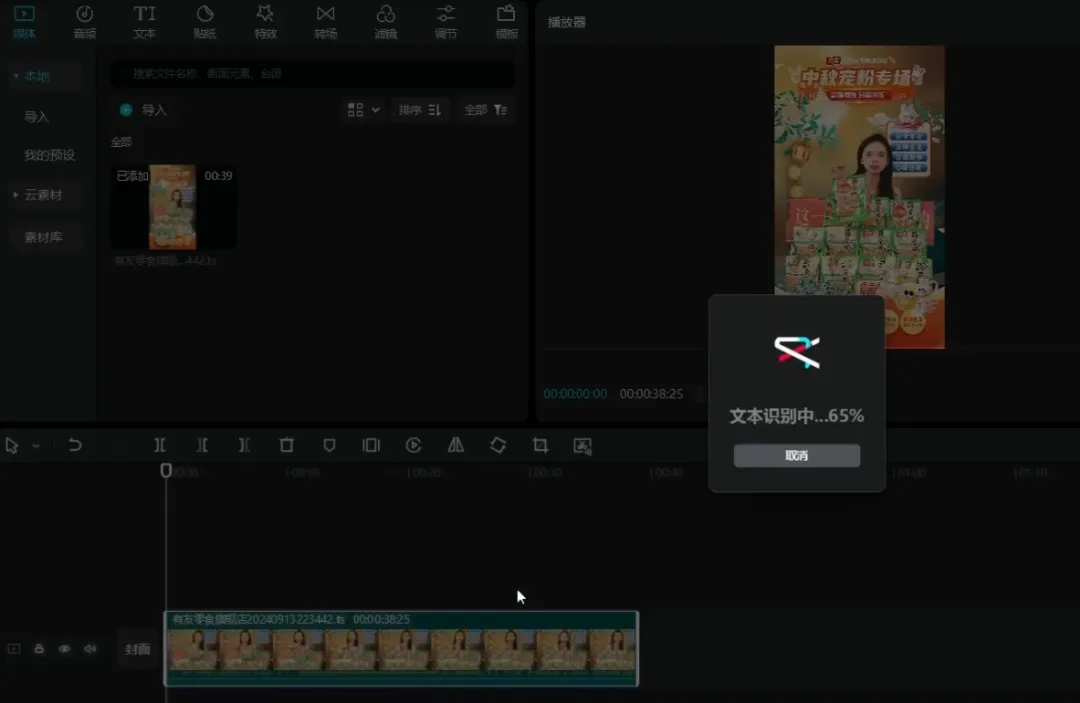
Task: Click the 封面 cover button
Action: click(137, 649)
